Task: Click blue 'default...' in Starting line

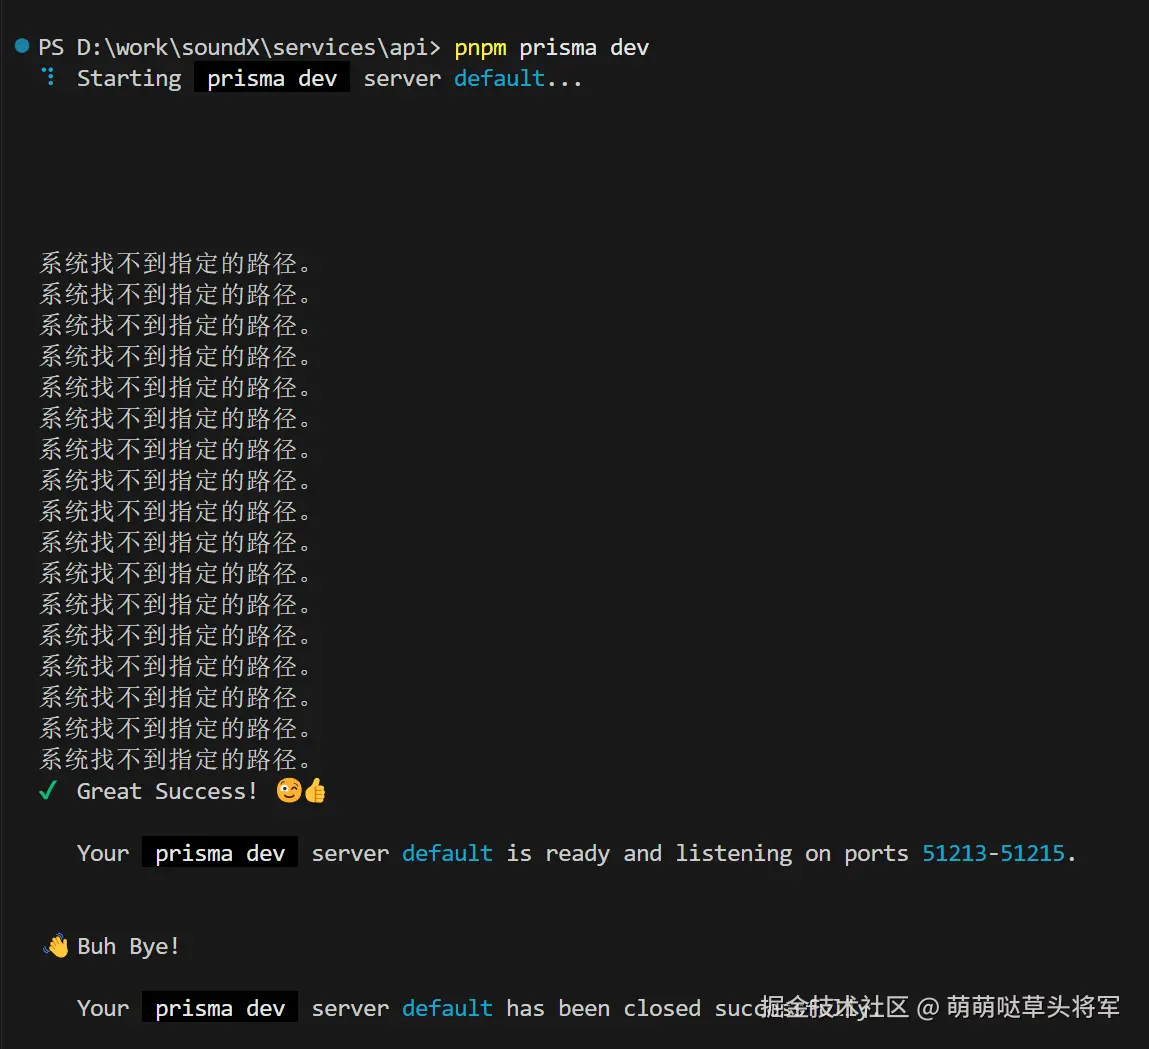Action: click(518, 78)
